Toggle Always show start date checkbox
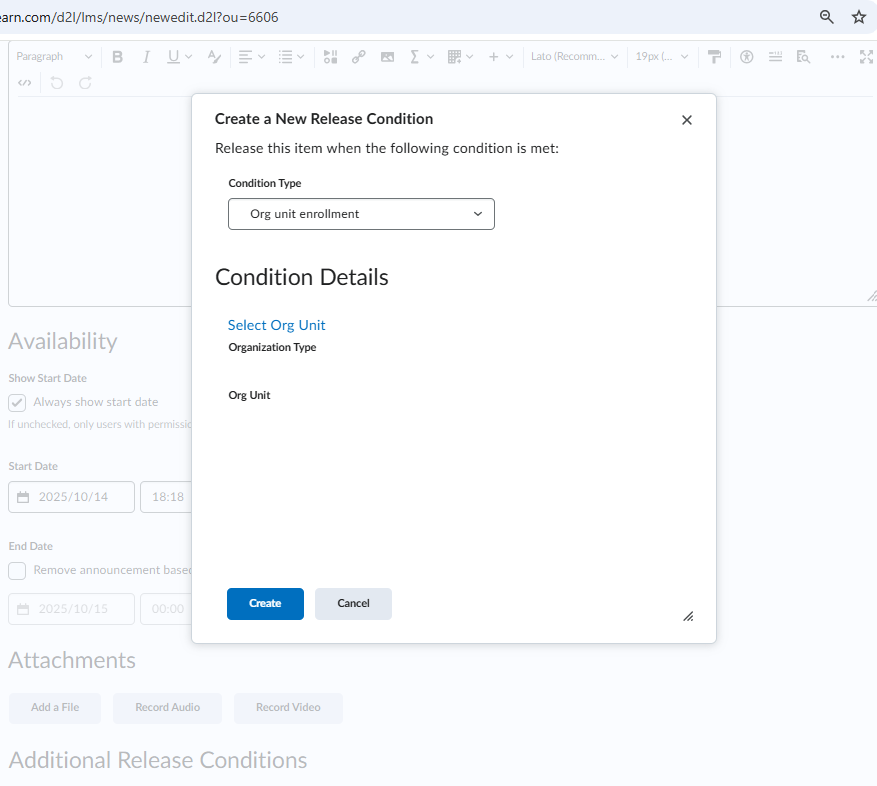This screenshot has width=877, height=786. point(17,403)
